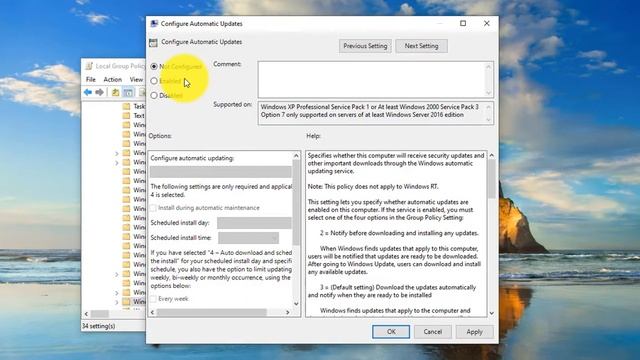Open the Scheduled install day dropdown
The height and width of the screenshot is (360, 640).
pyautogui.click(x=254, y=223)
